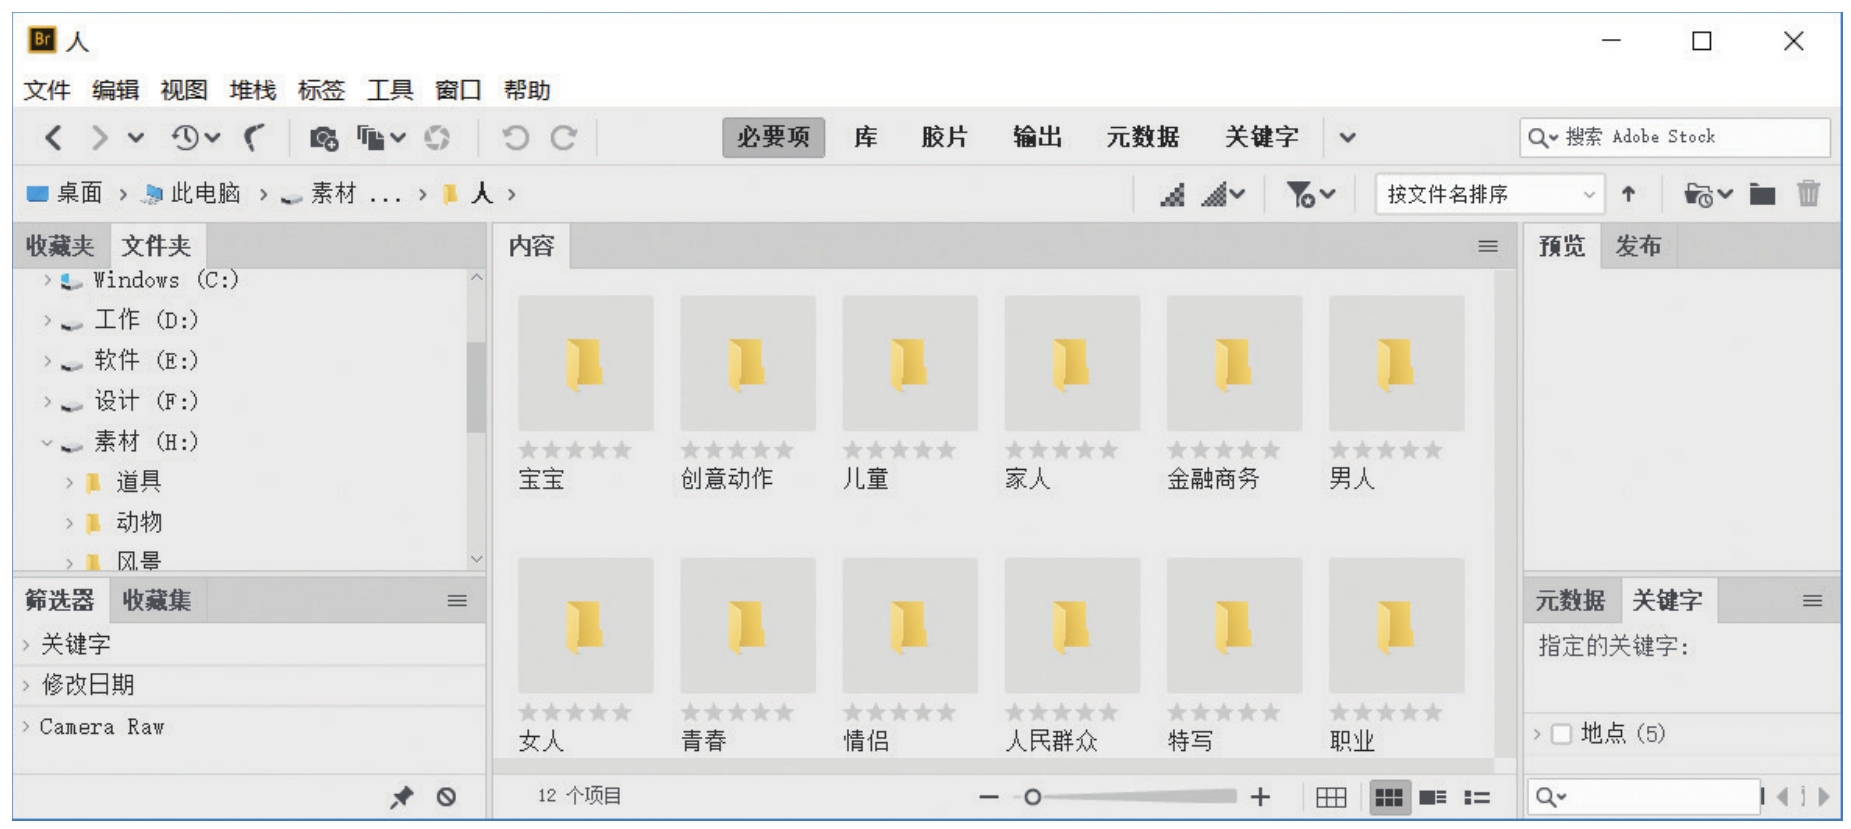Zoom in thumbnails with plus button
1851x829 pixels.
point(1260,797)
